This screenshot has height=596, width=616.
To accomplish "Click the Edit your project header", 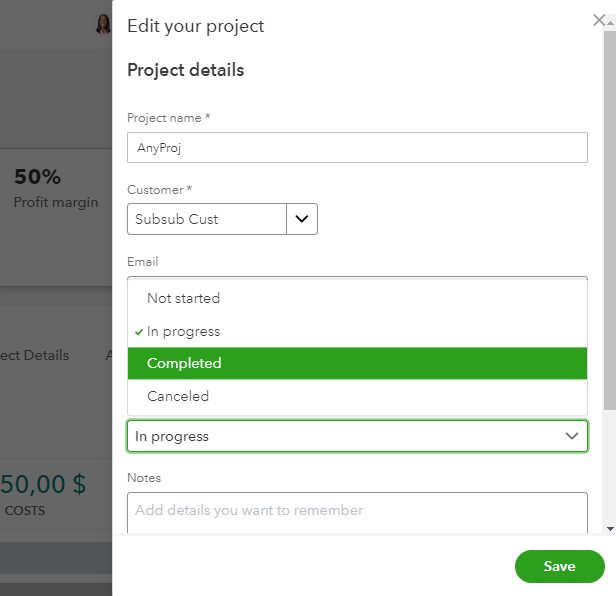I will (196, 26).
